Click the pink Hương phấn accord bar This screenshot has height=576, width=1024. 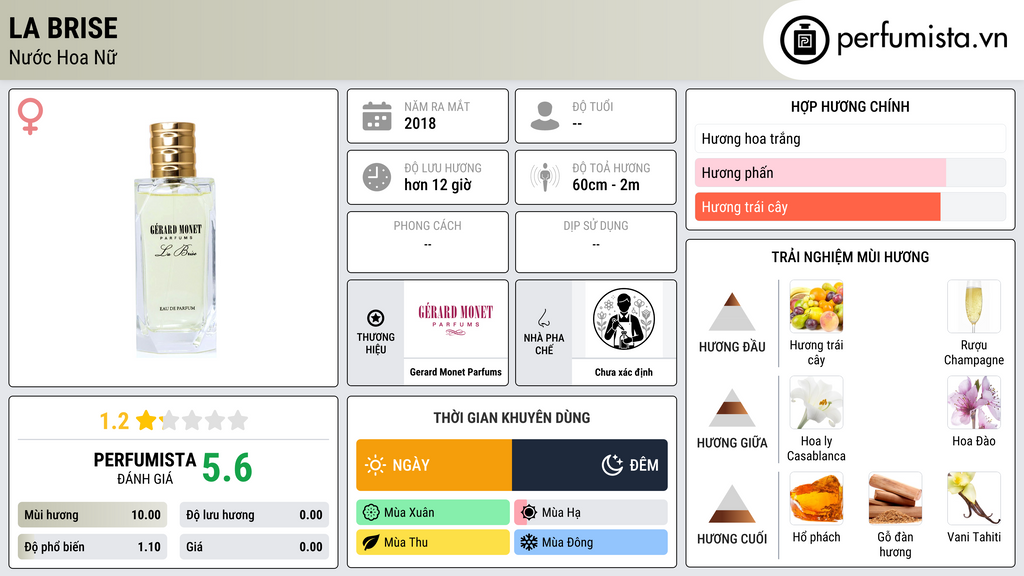[x=850, y=173]
